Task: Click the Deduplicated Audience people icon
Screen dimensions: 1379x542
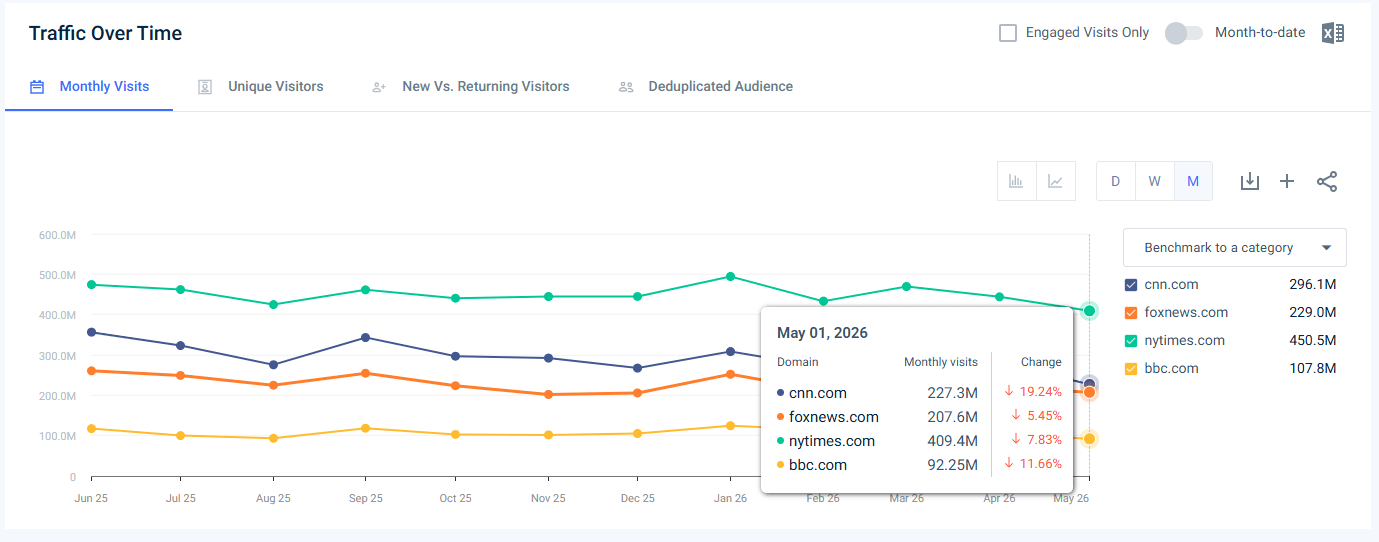Action: (626, 87)
